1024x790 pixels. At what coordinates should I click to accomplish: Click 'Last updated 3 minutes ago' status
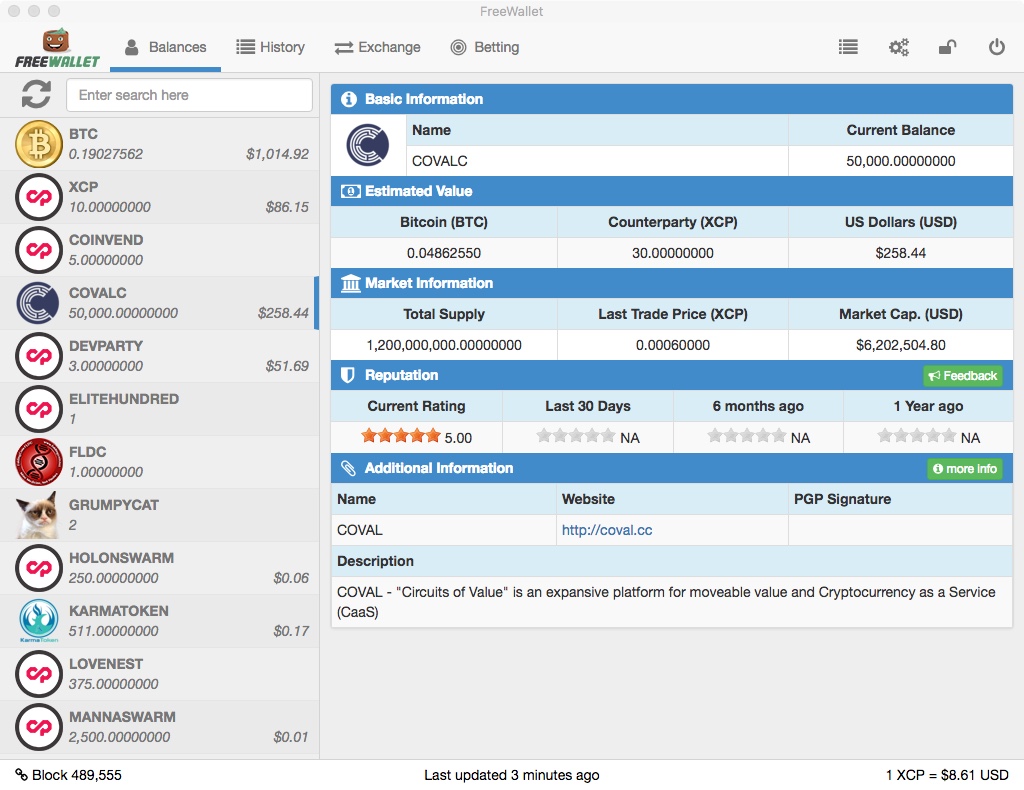[x=511, y=775]
